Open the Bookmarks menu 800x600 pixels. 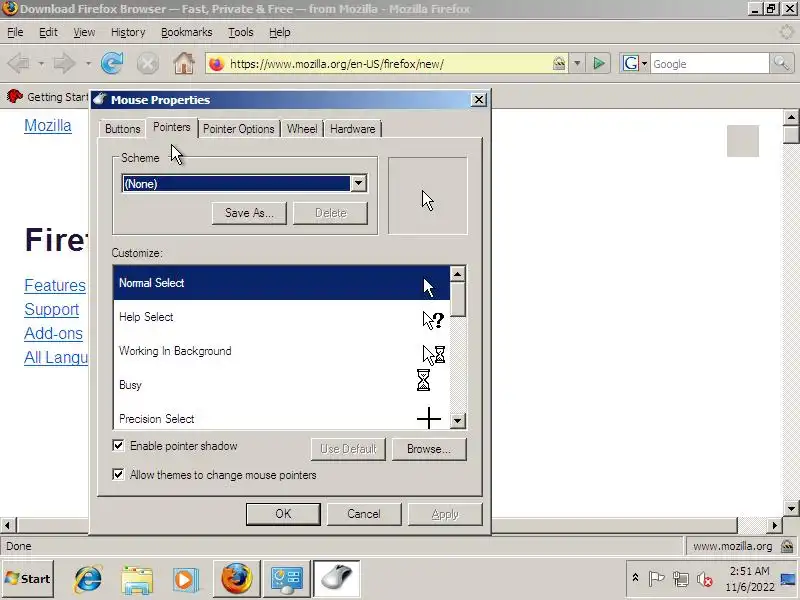coord(187,32)
